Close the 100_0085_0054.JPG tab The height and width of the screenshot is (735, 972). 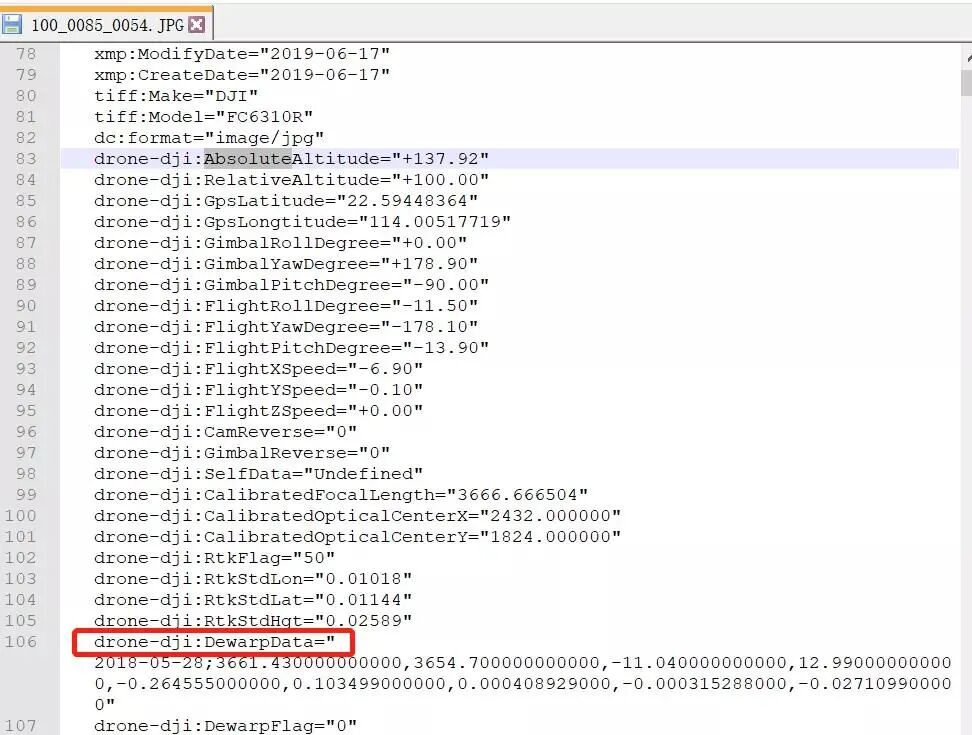pyautogui.click(x=197, y=25)
